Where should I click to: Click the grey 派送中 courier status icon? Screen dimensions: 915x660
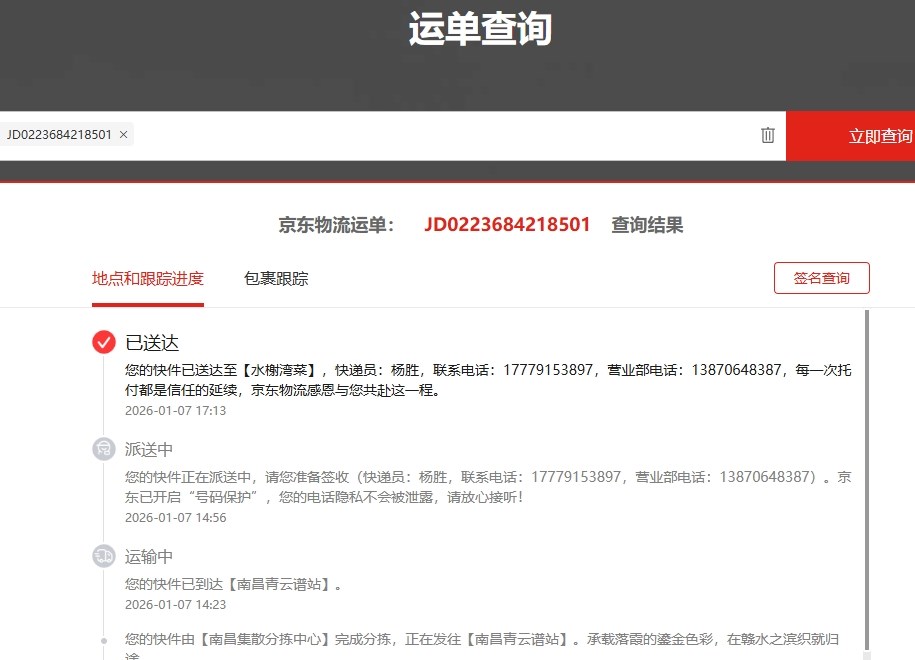(104, 449)
